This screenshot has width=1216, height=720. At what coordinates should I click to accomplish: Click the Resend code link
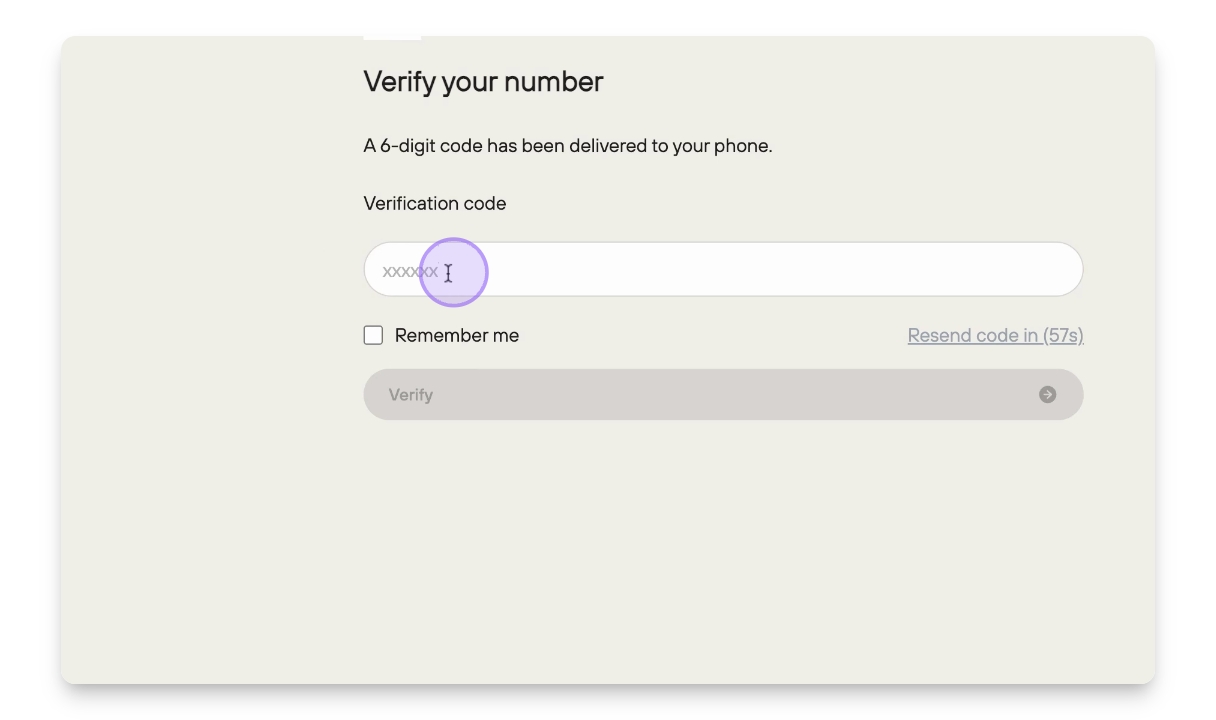pos(995,336)
